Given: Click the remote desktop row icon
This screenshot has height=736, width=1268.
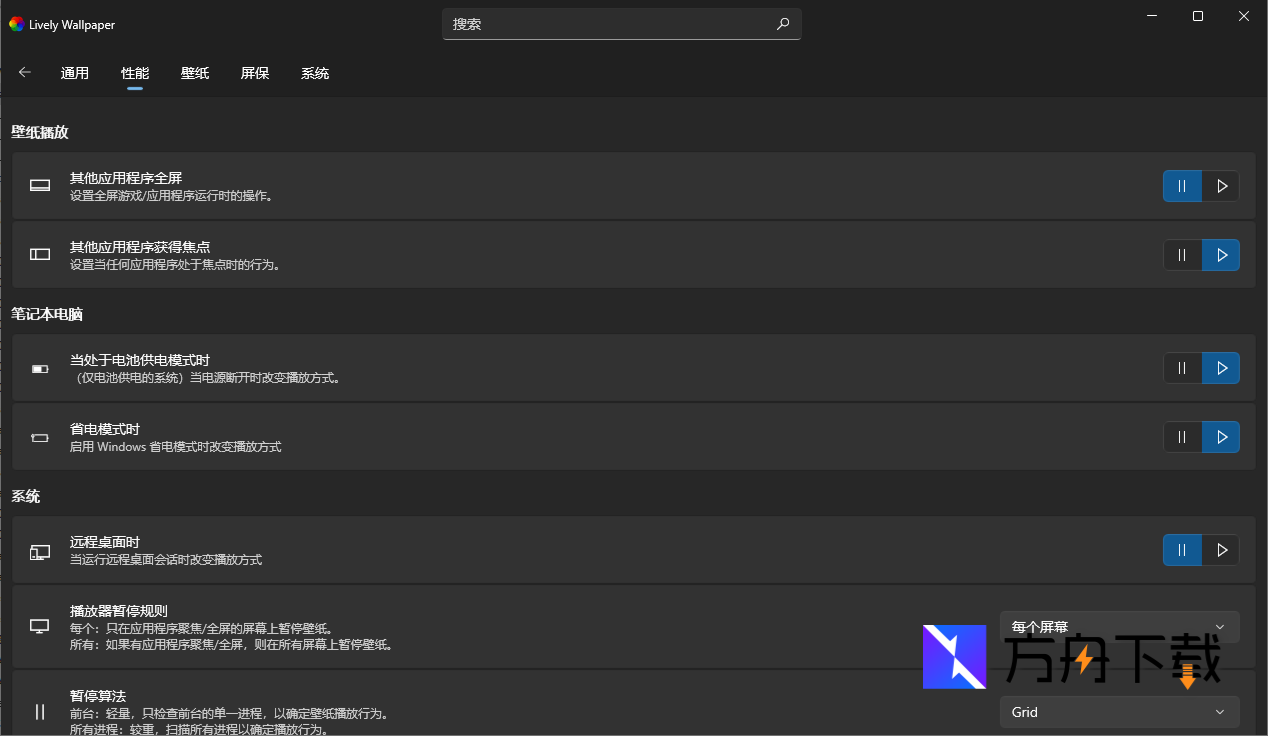Looking at the screenshot, I should click(40, 551).
